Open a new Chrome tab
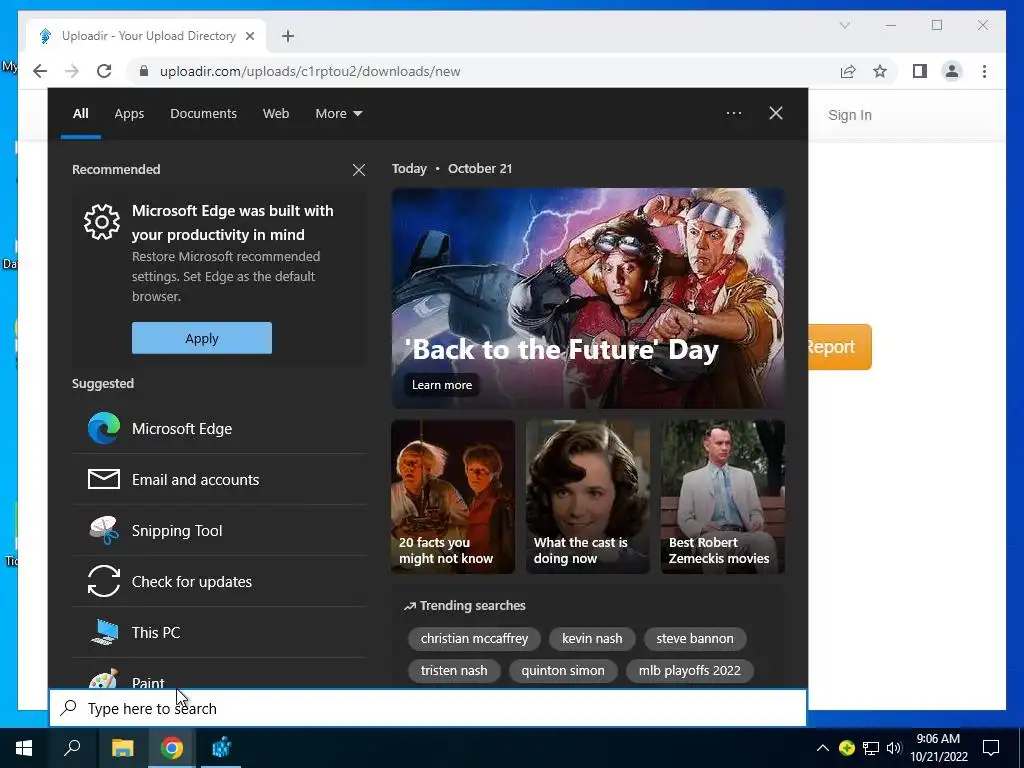 (x=288, y=36)
